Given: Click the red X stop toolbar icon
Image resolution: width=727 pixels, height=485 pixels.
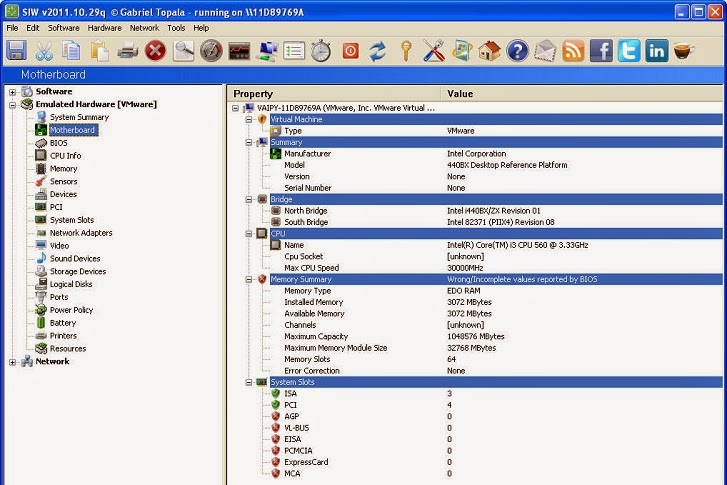Looking at the screenshot, I should [155, 51].
